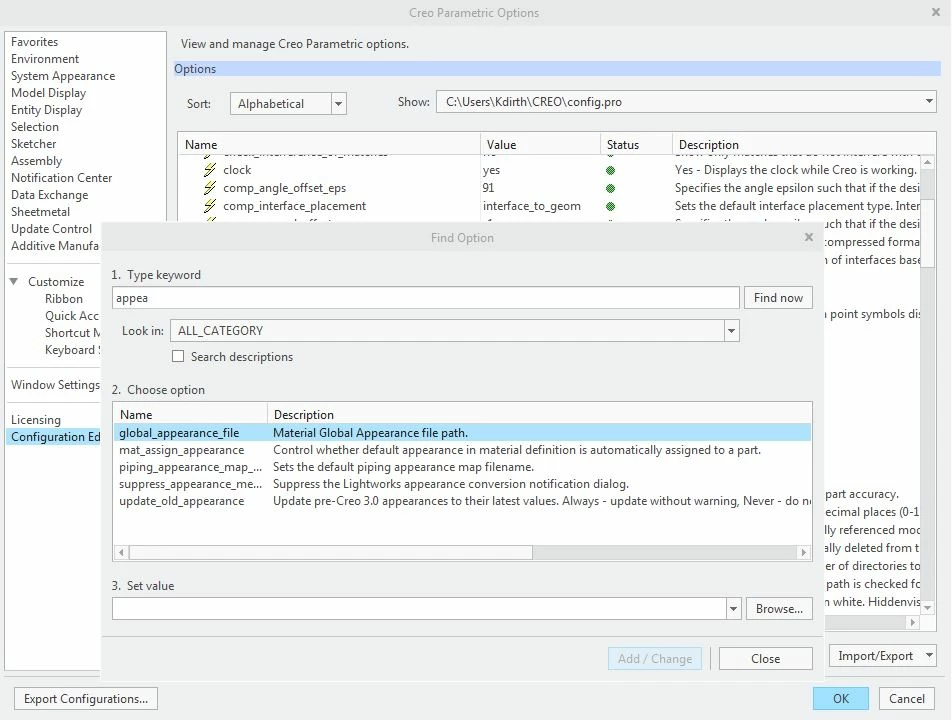The height and width of the screenshot is (720, 952).
Task: Open Data Exchange category
Action: (49, 195)
